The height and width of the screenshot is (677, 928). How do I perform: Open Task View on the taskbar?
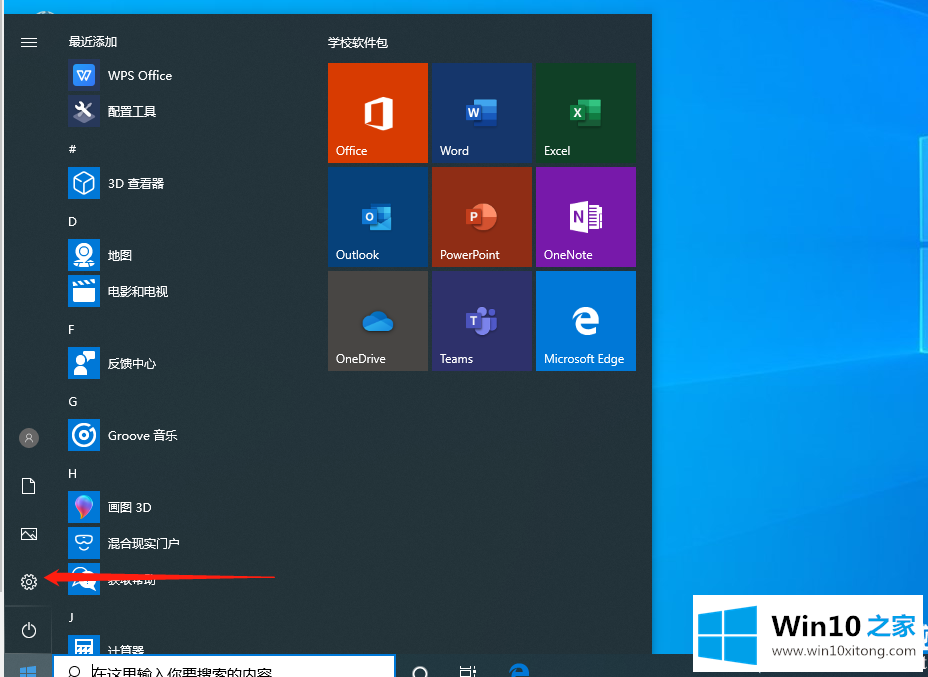click(468, 670)
